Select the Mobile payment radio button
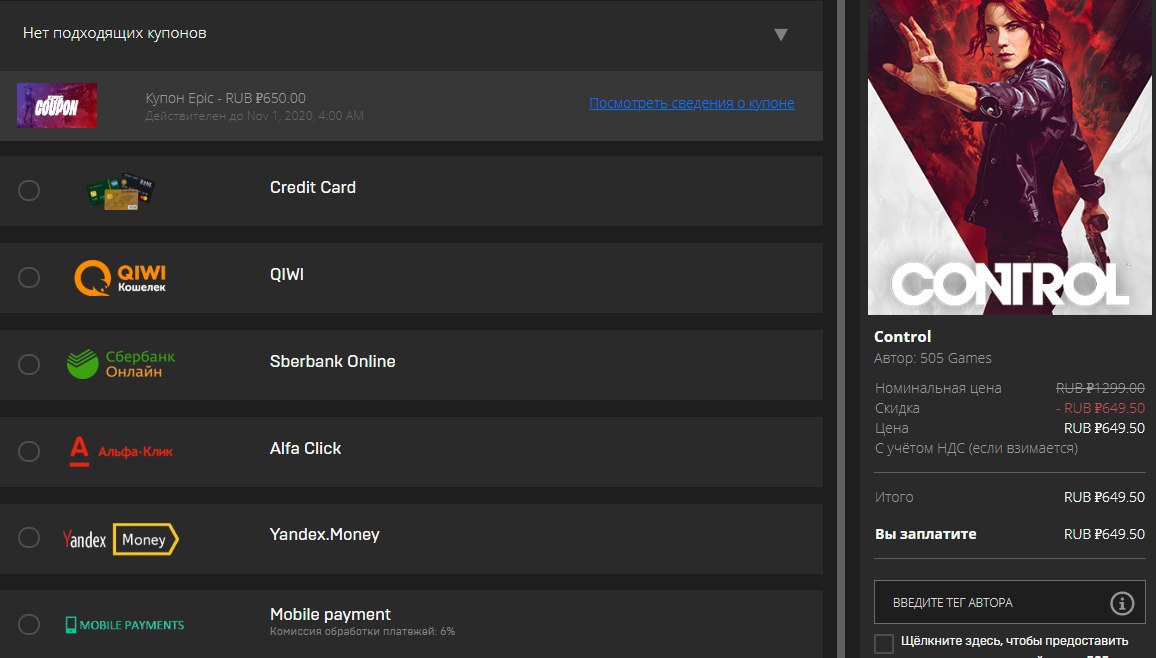 [29, 624]
